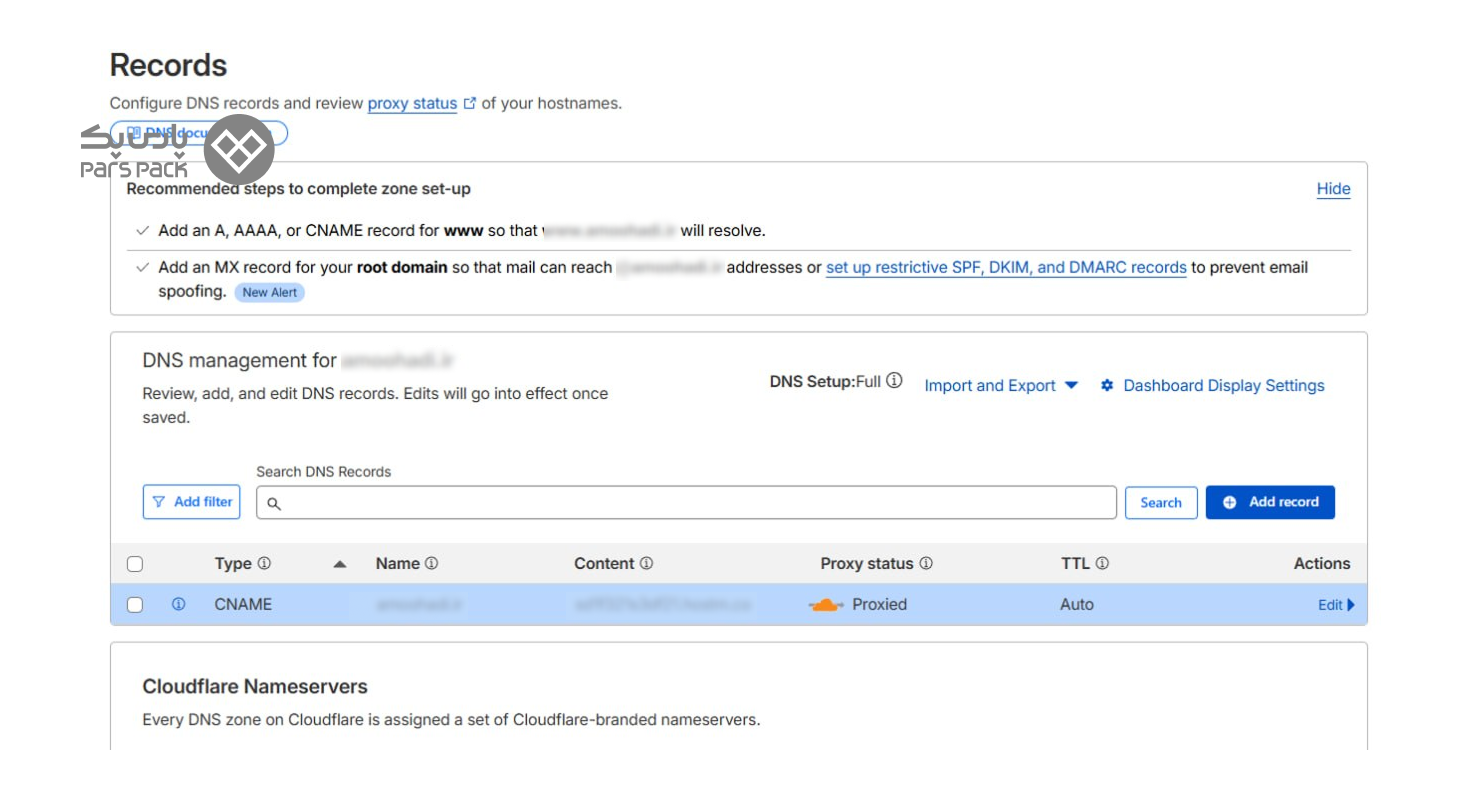Open the Add filter button
Image resolution: width=1482 pixels, height=799 pixels.
(192, 502)
